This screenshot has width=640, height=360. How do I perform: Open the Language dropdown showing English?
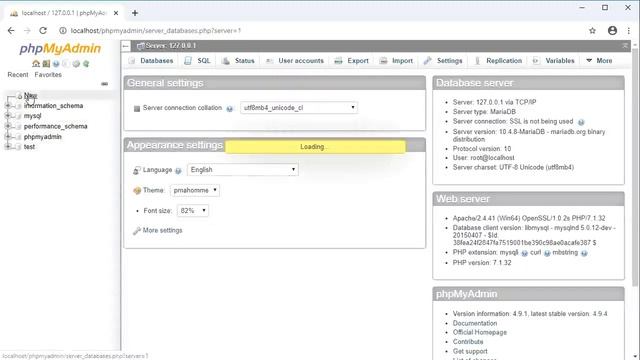242,170
